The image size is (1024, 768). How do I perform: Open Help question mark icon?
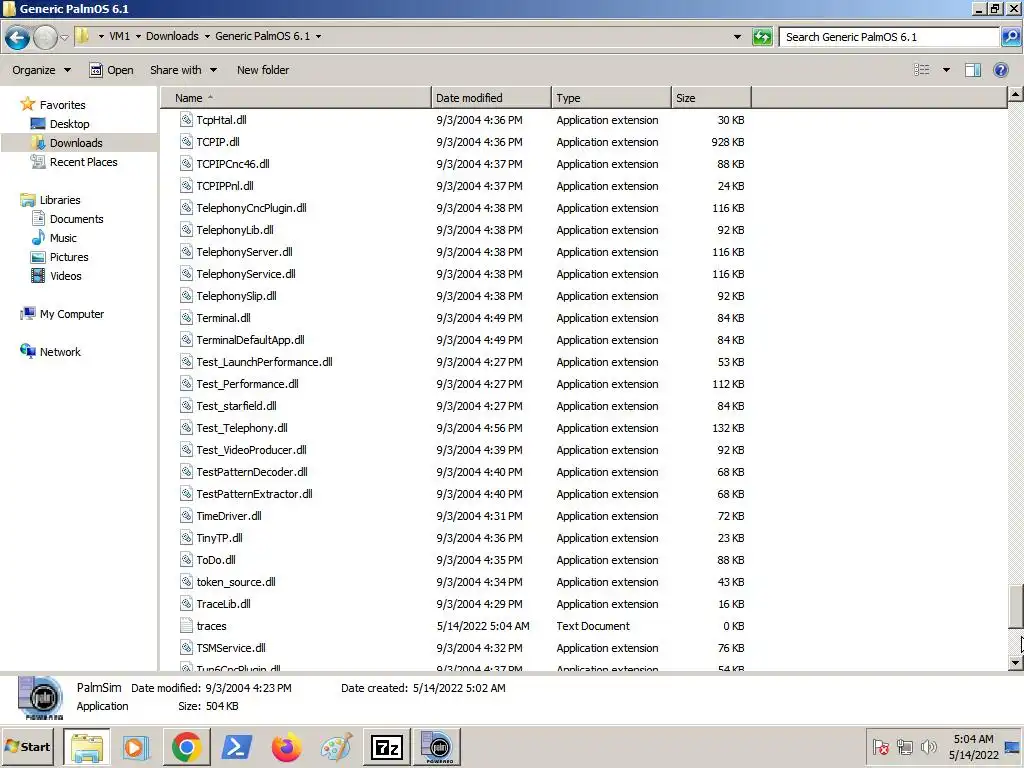(1000, 70)
